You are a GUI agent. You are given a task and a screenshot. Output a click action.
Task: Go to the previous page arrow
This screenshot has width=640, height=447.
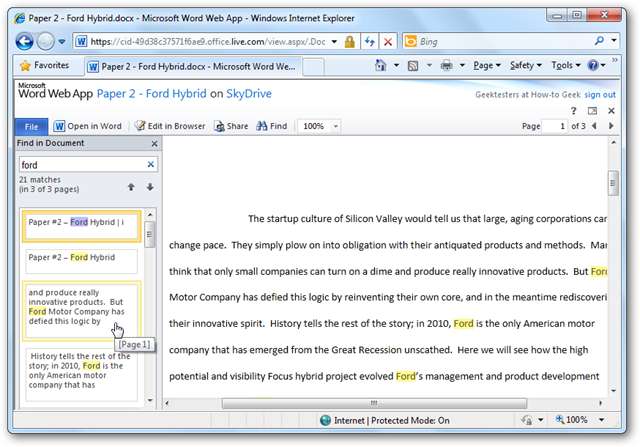click(596, 126)
